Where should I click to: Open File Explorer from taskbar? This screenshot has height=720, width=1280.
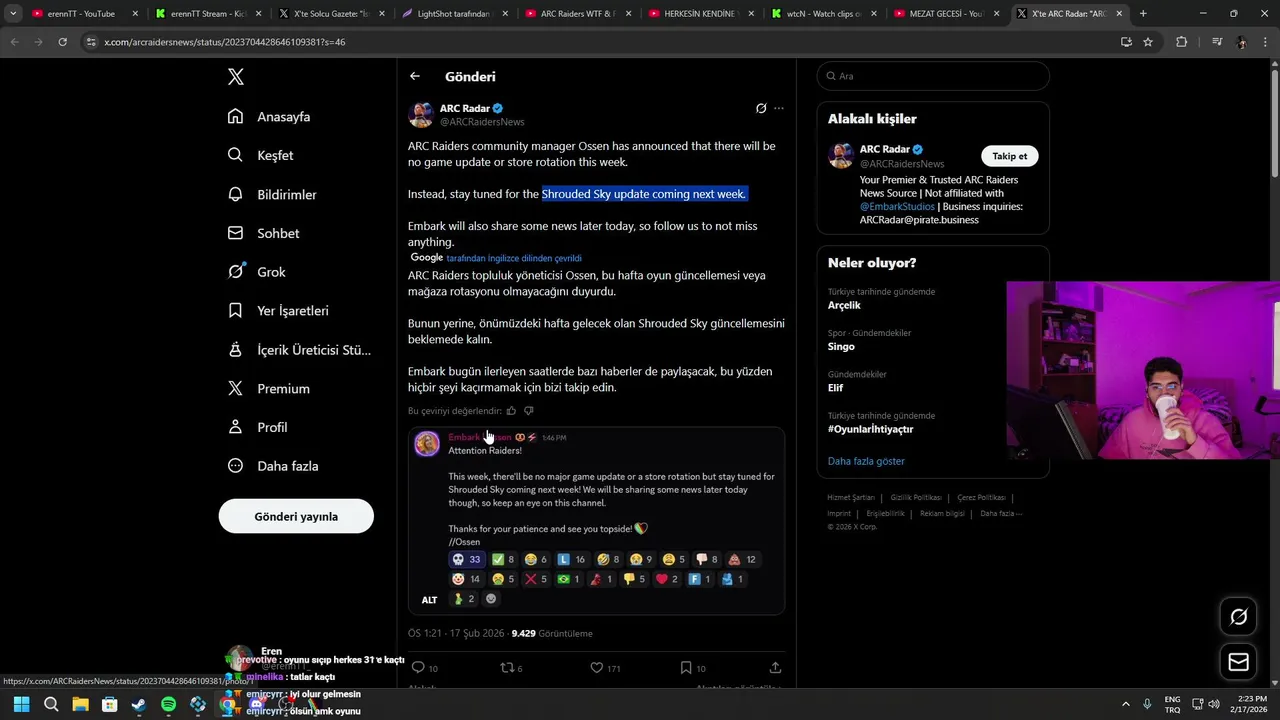point(80,704)
